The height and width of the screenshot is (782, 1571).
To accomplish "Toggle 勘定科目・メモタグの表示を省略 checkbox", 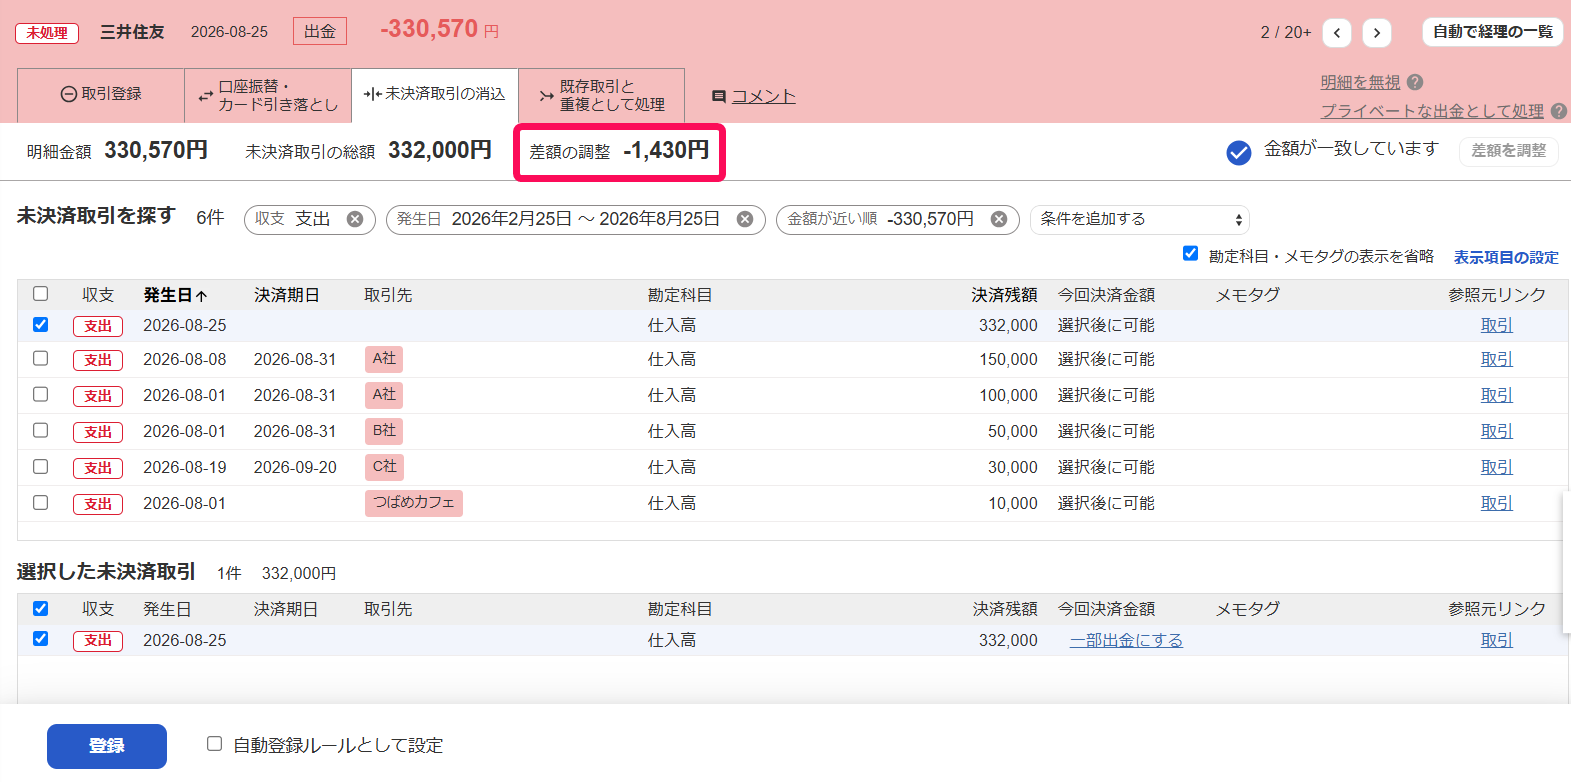I will pos(1190,253).
